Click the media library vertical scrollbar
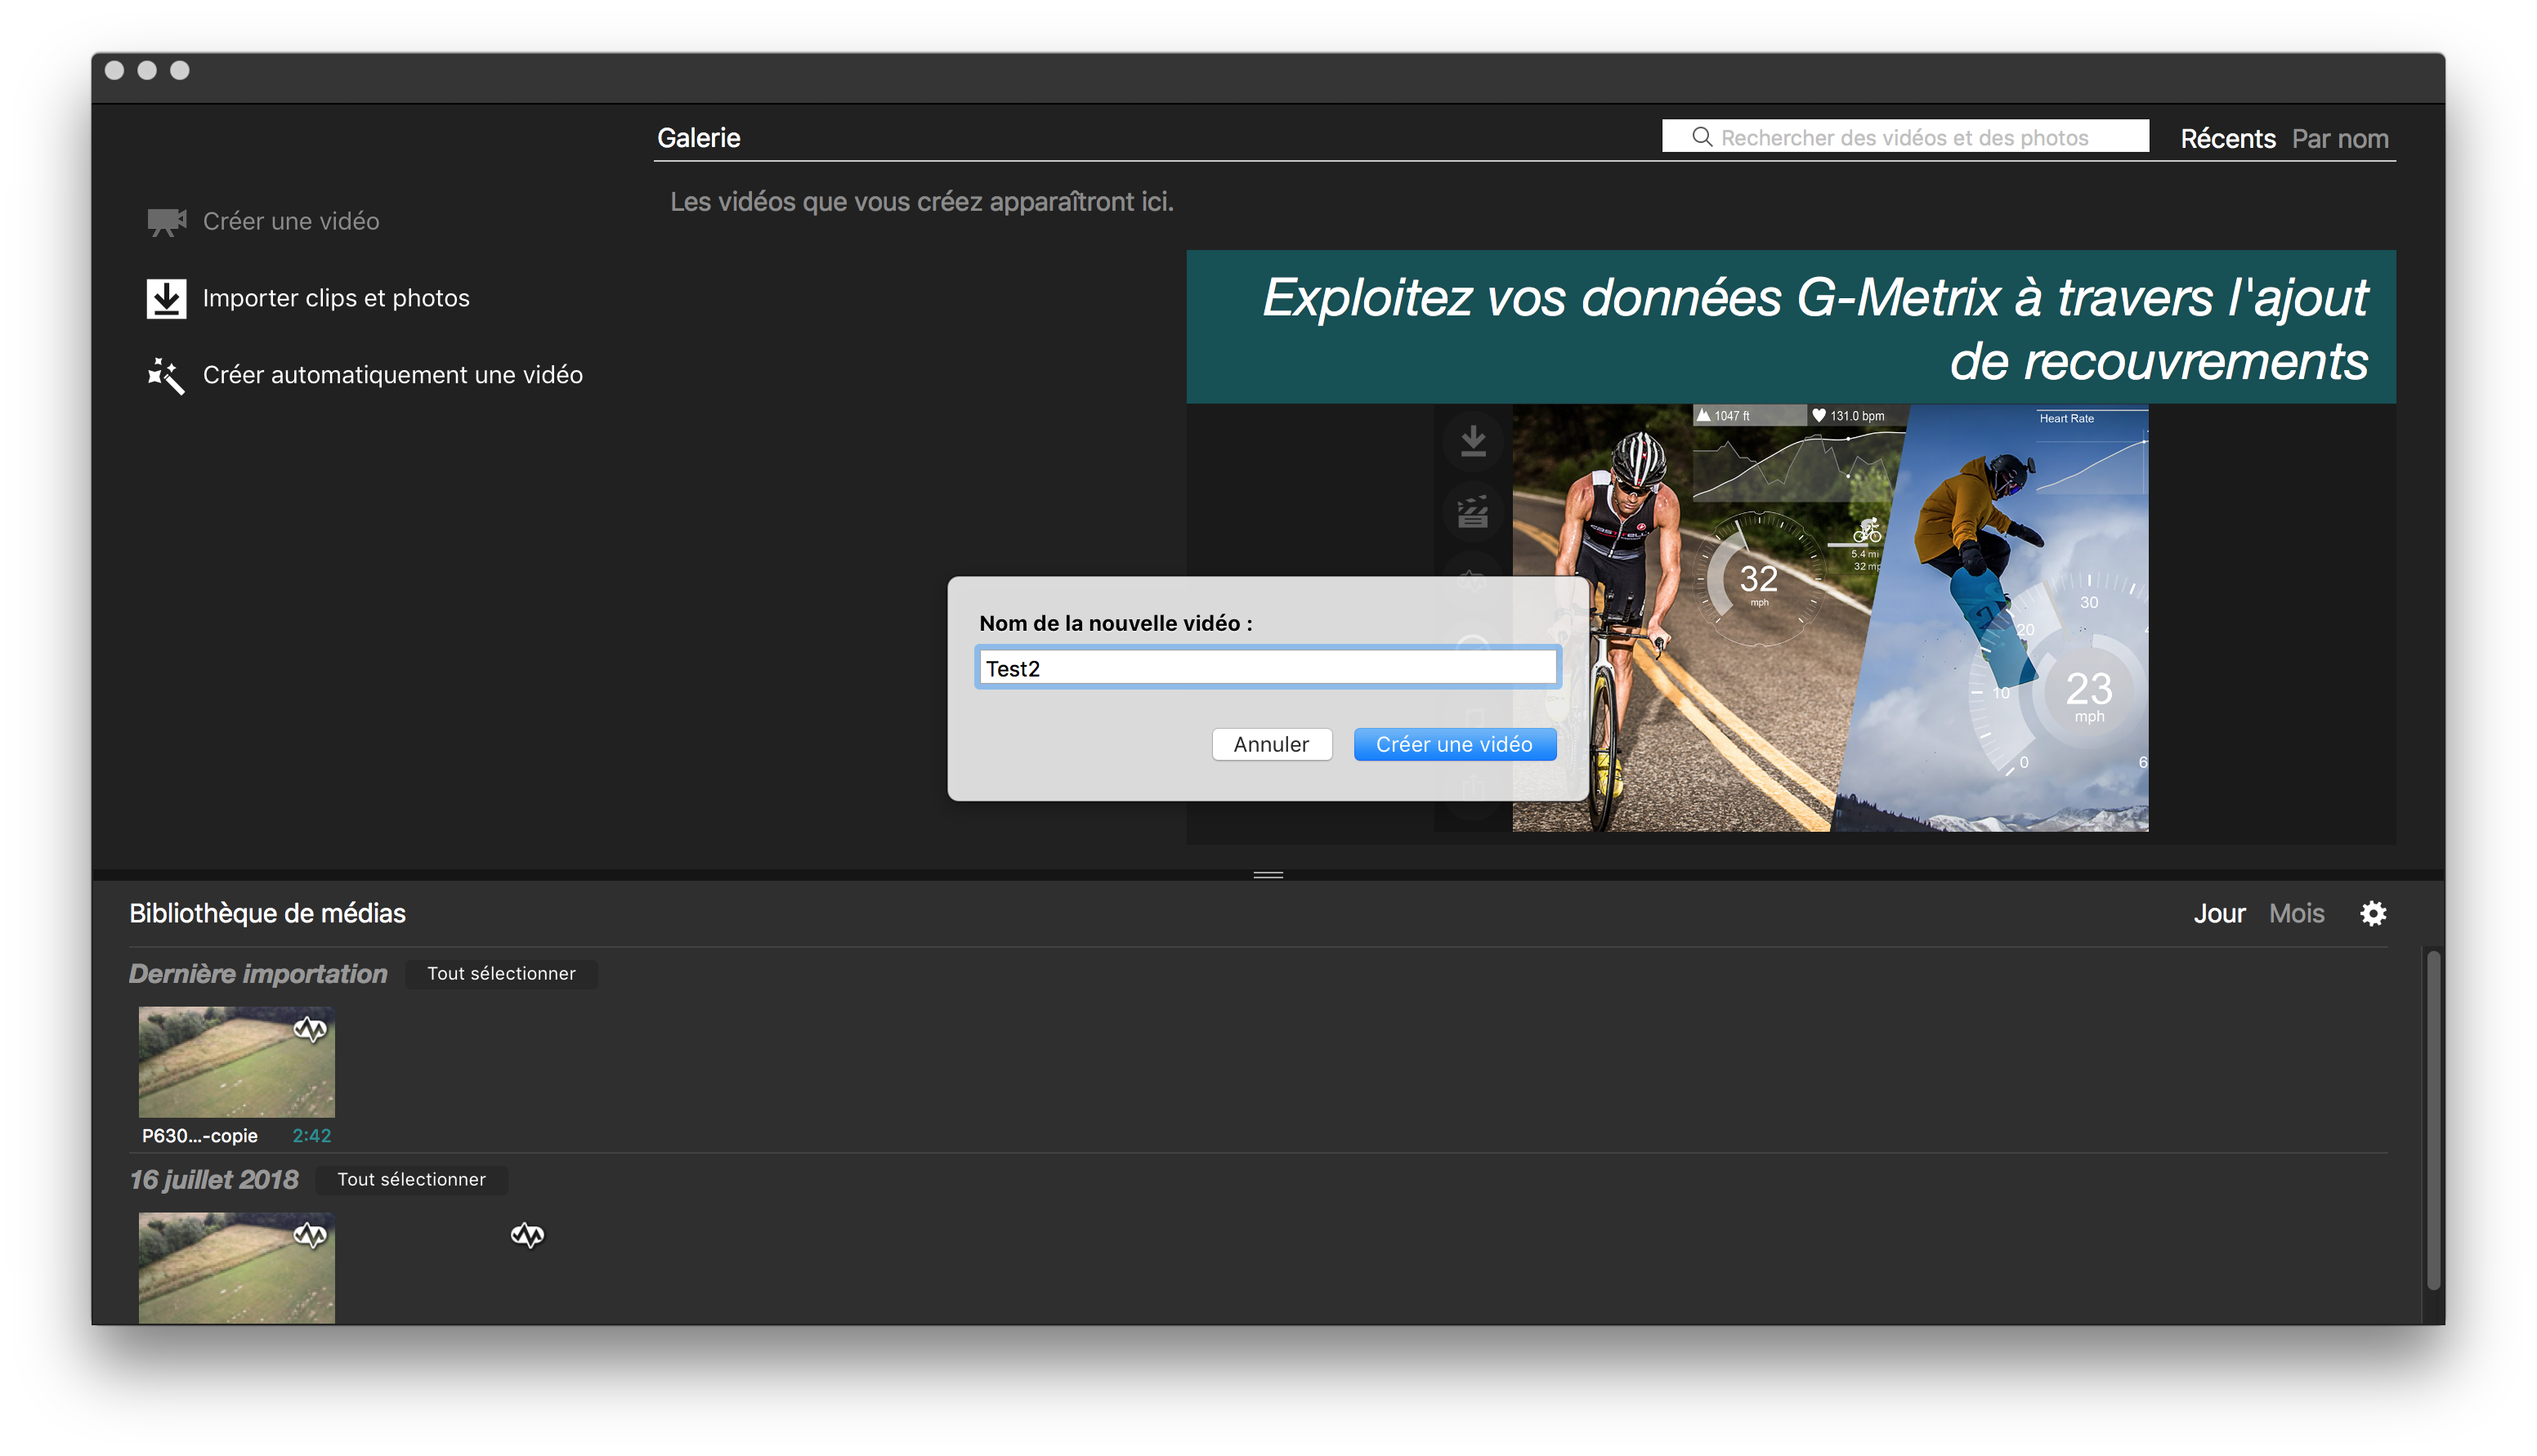The image size is (2537, 1456). 2433,1120
